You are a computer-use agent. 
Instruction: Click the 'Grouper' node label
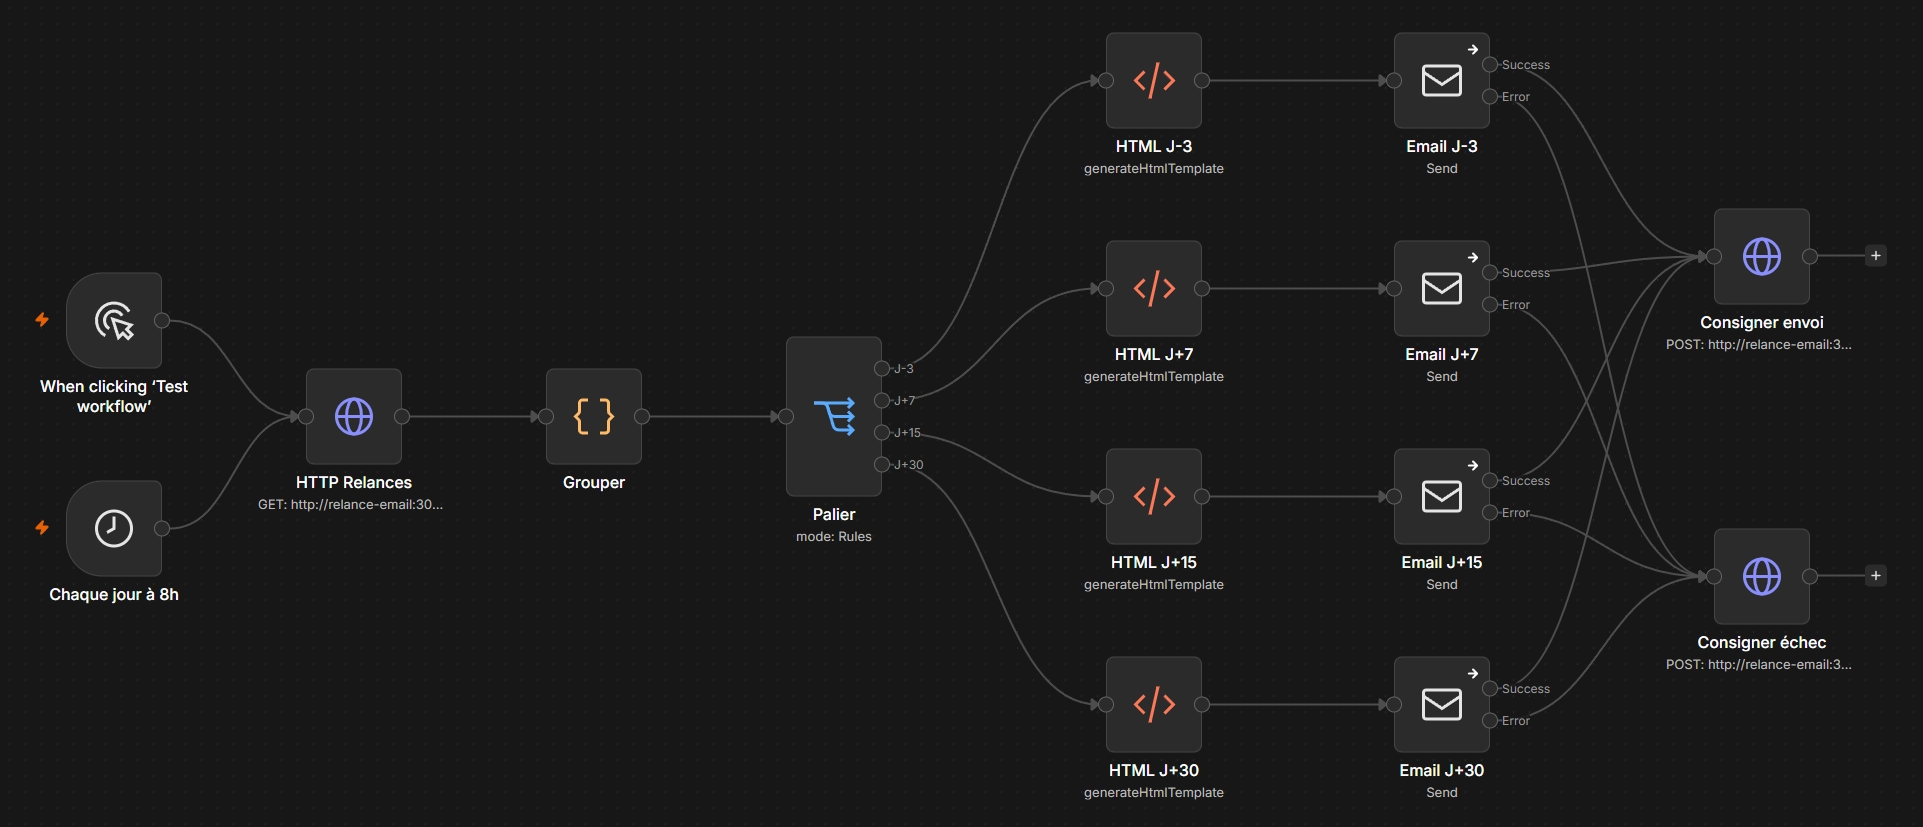click(x=594, y=482)
